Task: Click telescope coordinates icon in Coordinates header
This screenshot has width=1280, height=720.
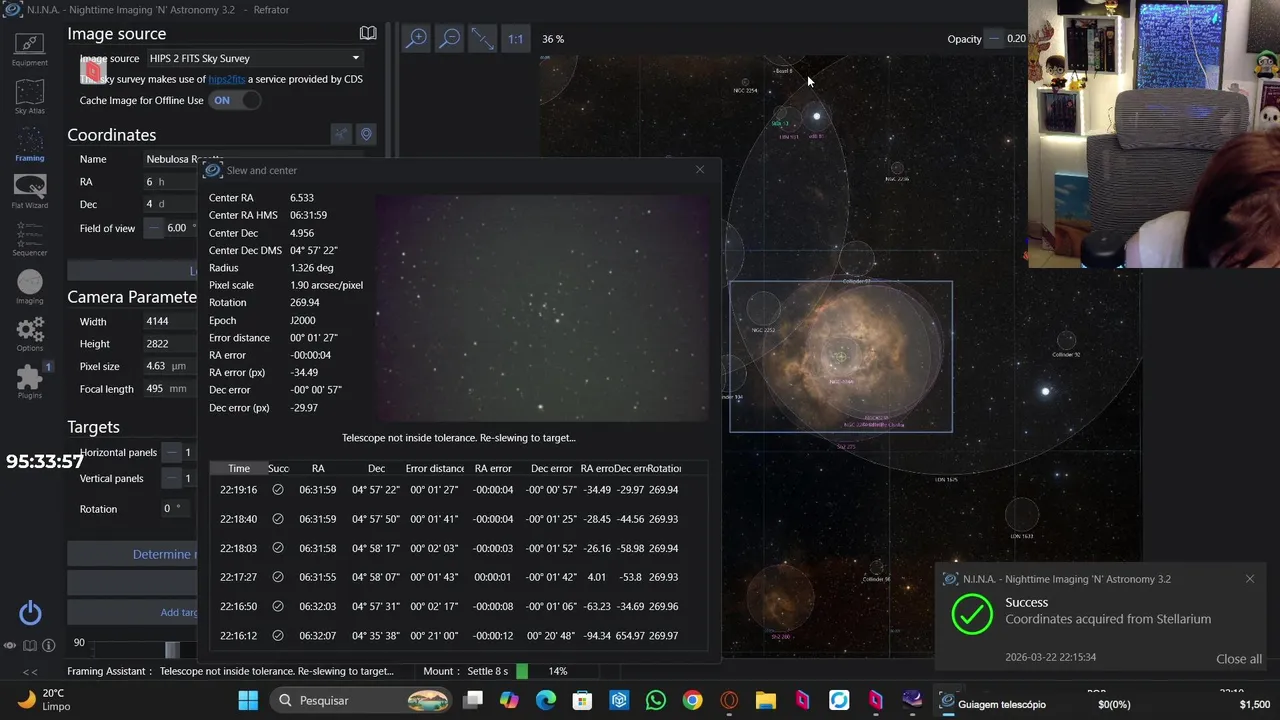Action: pos(341,134)
